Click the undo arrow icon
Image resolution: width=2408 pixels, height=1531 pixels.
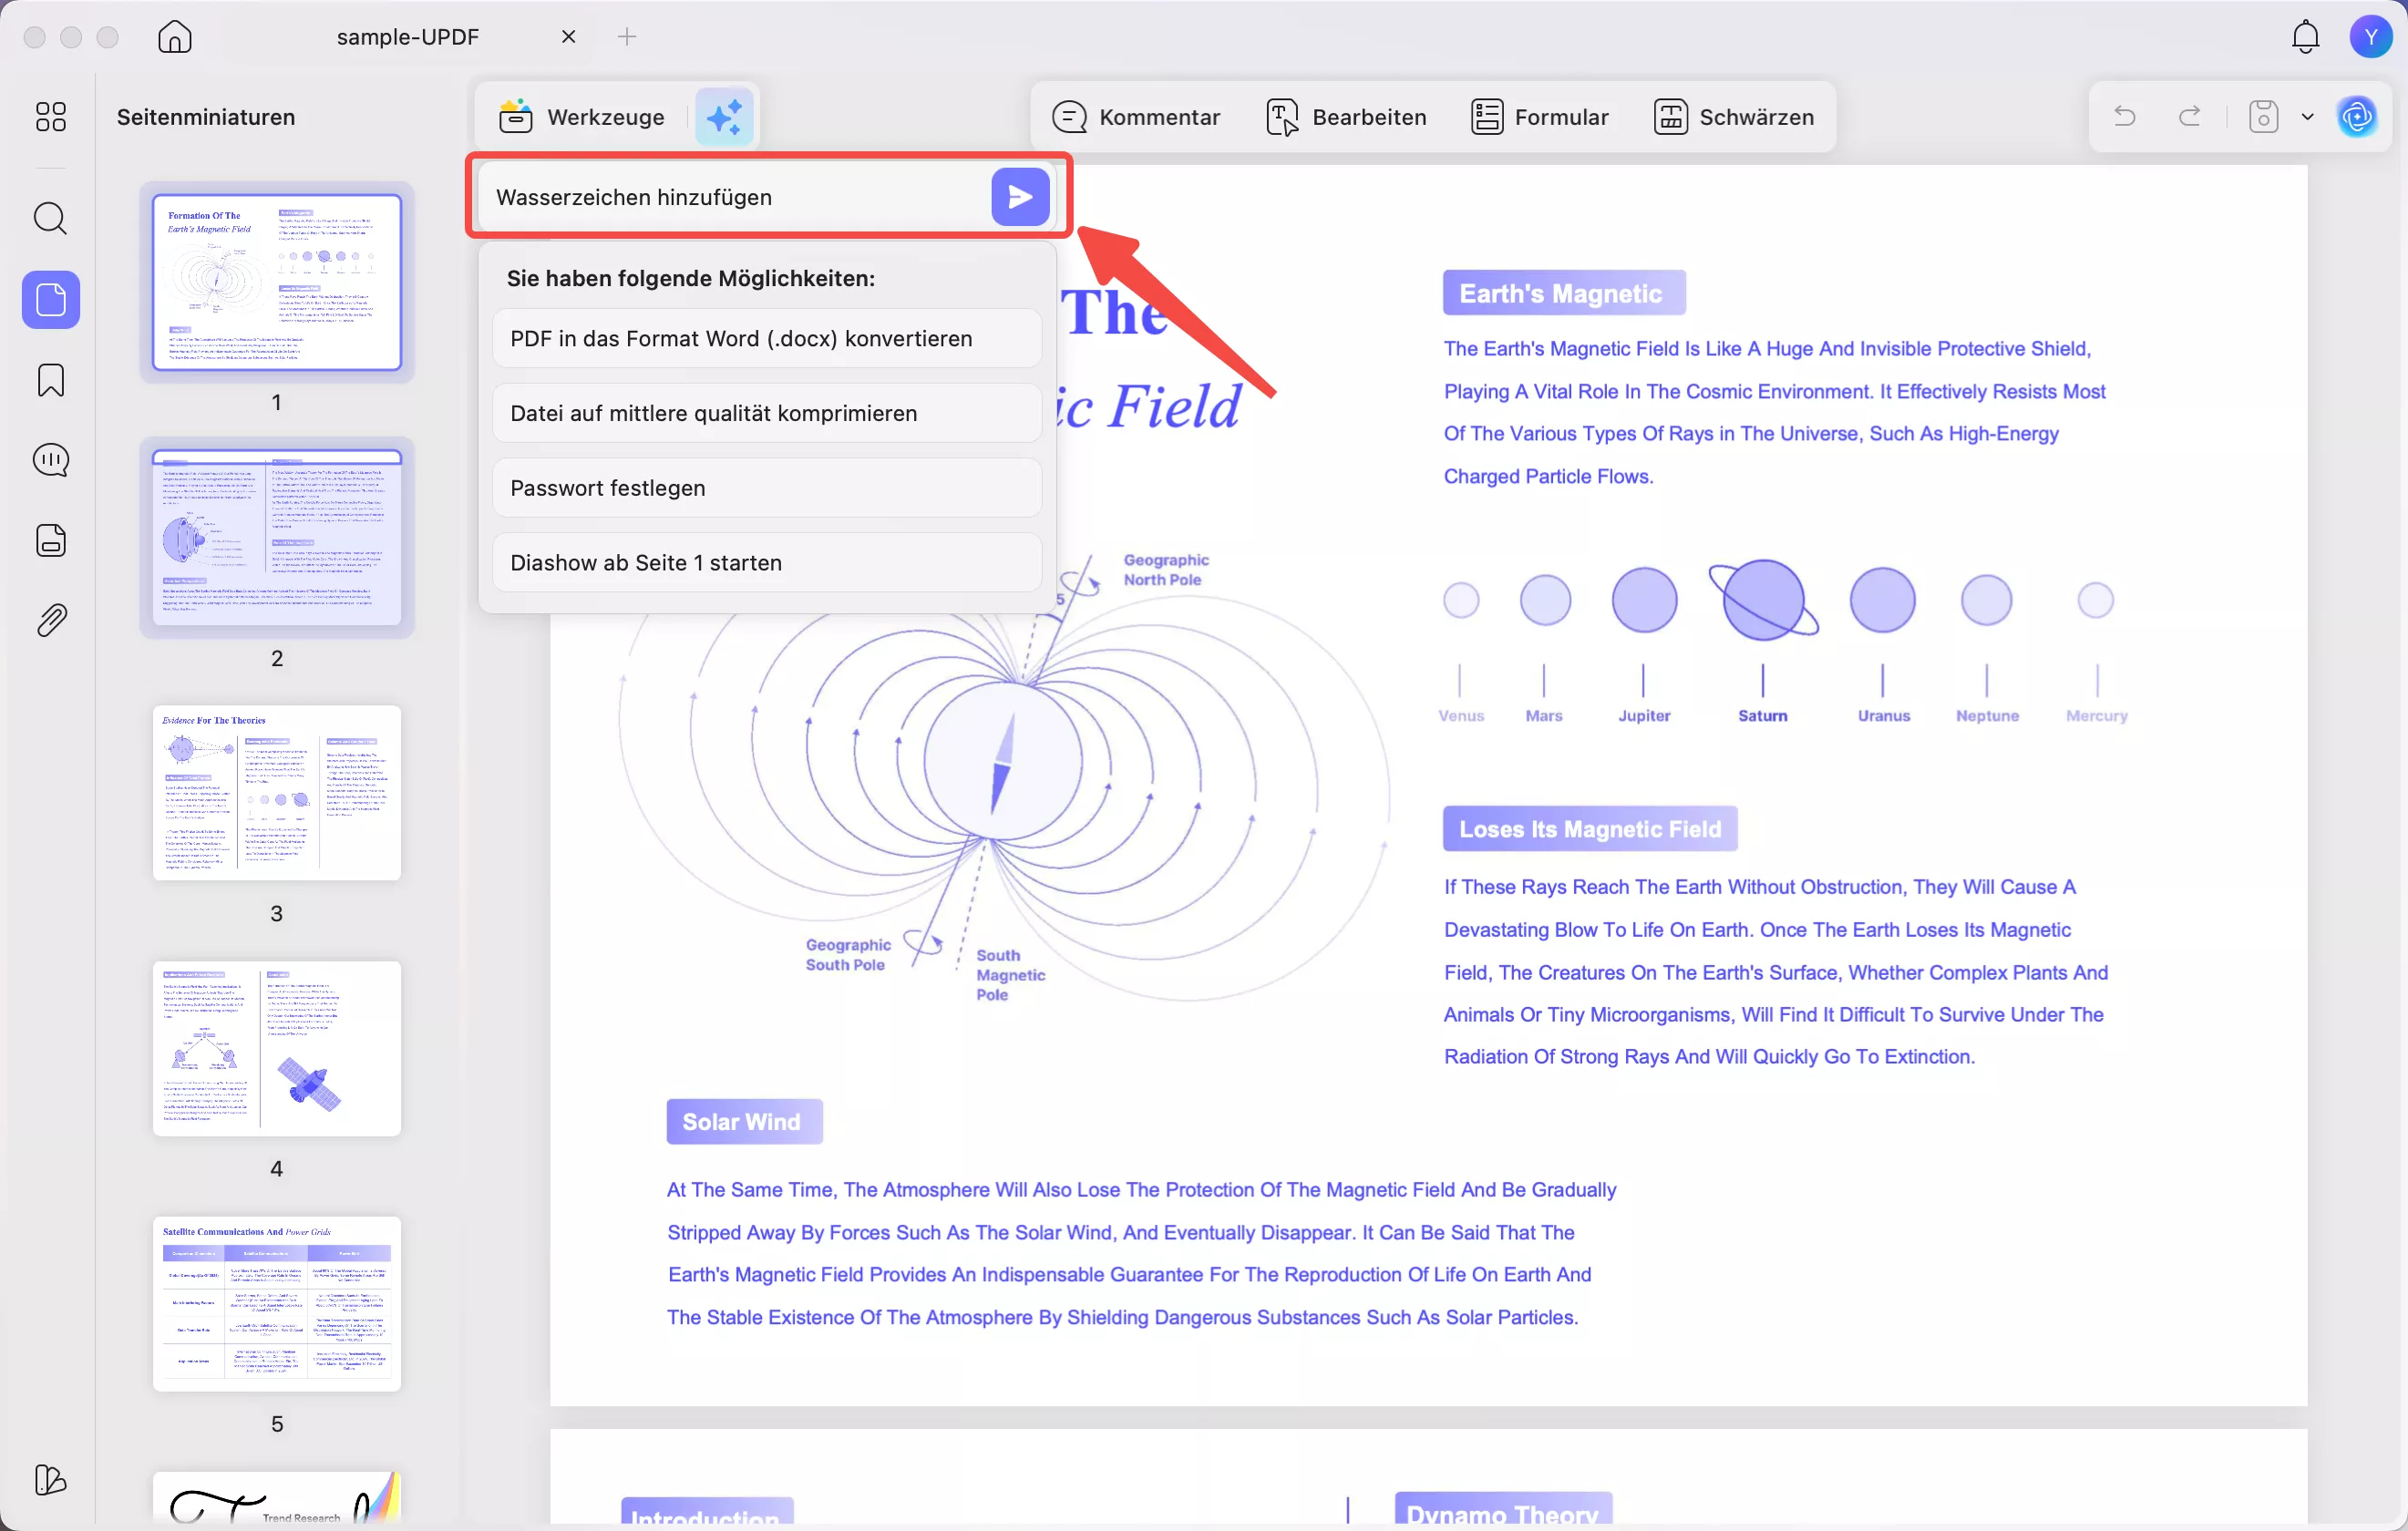pos(2124,117)
